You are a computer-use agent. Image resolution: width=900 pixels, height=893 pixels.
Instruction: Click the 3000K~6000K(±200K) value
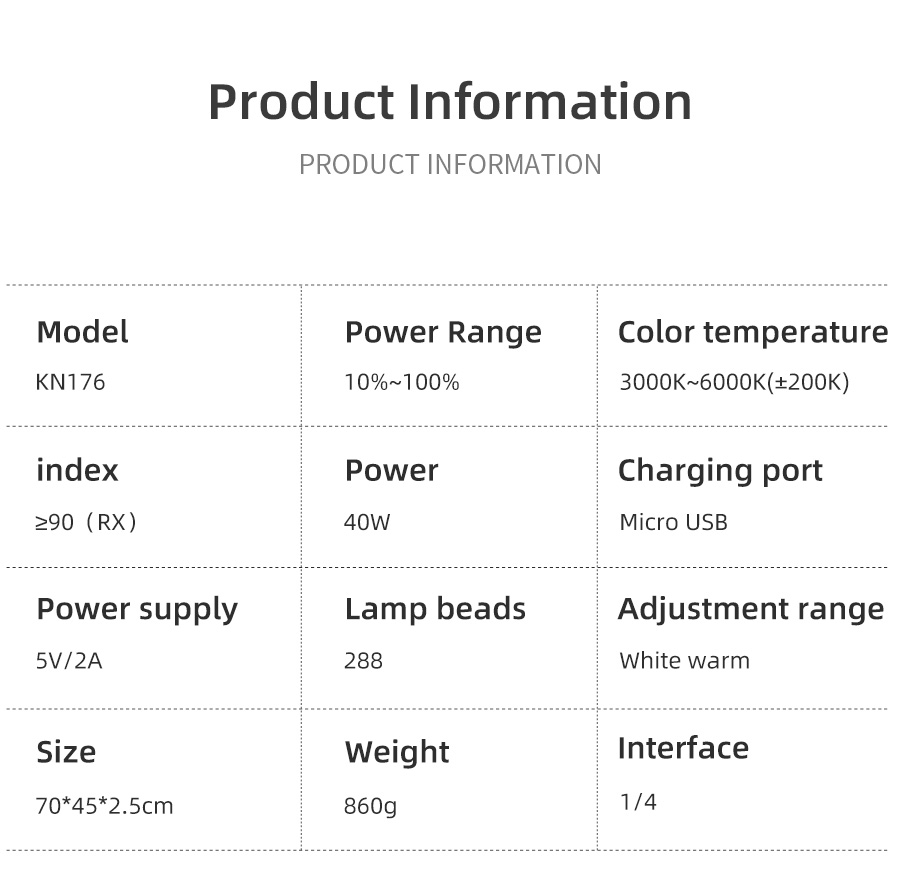[734, 382]
